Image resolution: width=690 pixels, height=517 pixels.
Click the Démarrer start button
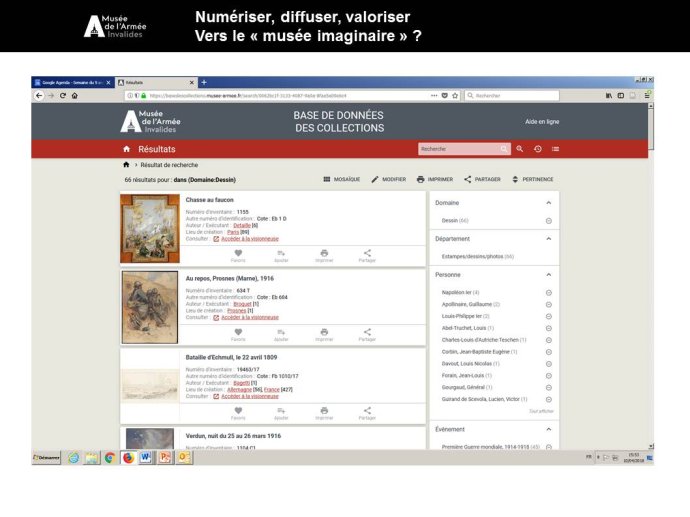coord(46,458)
